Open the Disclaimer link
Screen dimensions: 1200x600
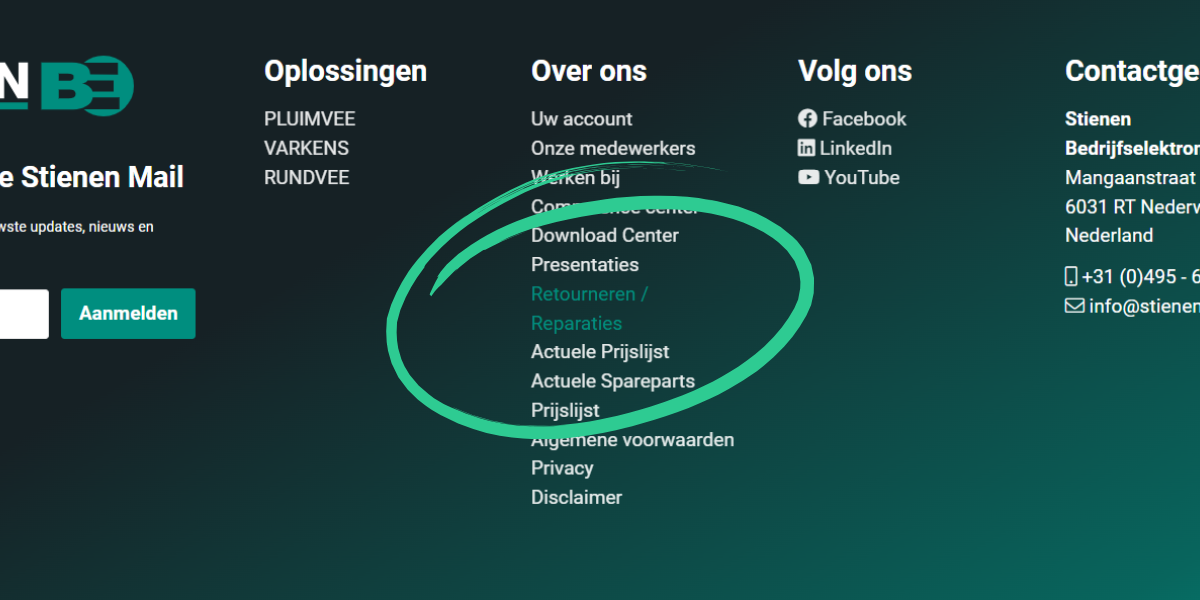(x=576, y=497)
